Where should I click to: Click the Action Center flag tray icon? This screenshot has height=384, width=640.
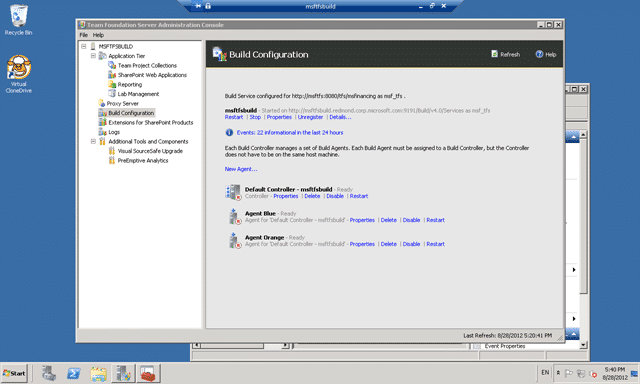(x=569, y=373)
